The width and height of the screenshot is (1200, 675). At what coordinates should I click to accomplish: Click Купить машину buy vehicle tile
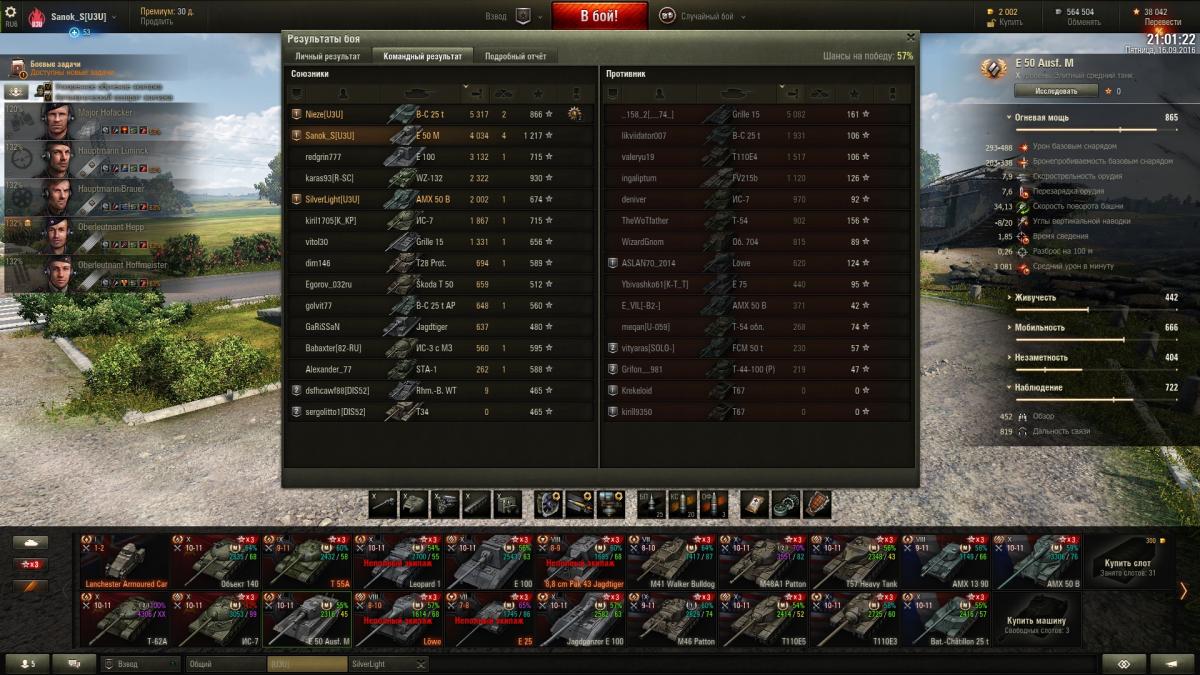point(1036,619)
